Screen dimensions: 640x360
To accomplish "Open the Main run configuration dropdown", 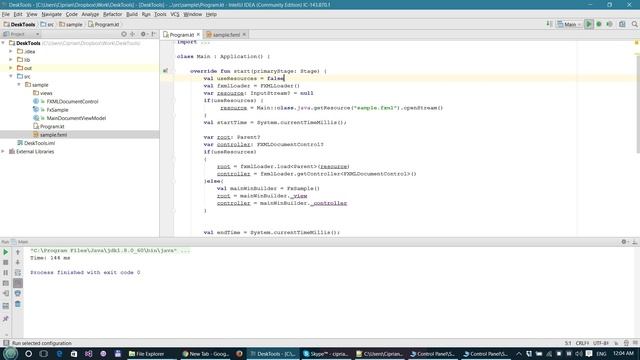I will [569, 24].
